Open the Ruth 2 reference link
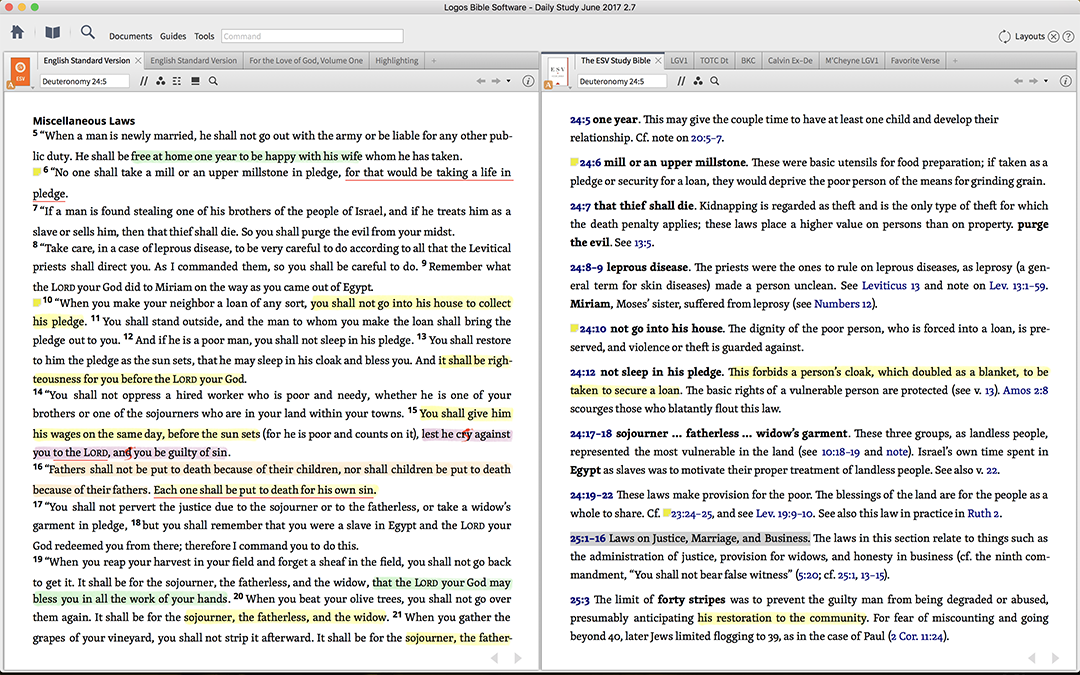The height and width of the screenshot is (675, 1080). pyautogui.click(x=984, y=514)
